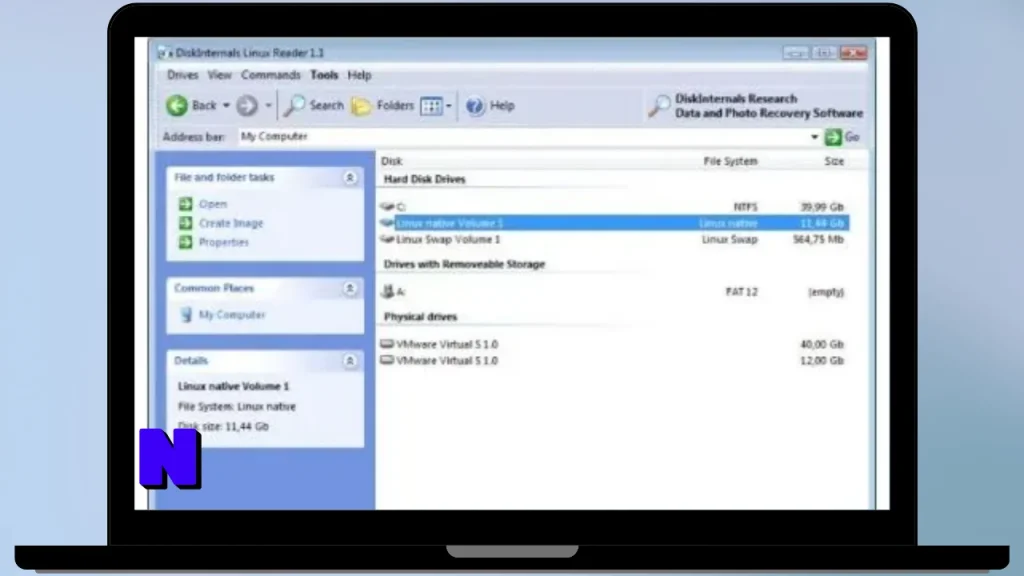Click the 39,99 Gb size value
This screenshot has height=576, width=1024.
pyautogui.click(x=822, y=207)
